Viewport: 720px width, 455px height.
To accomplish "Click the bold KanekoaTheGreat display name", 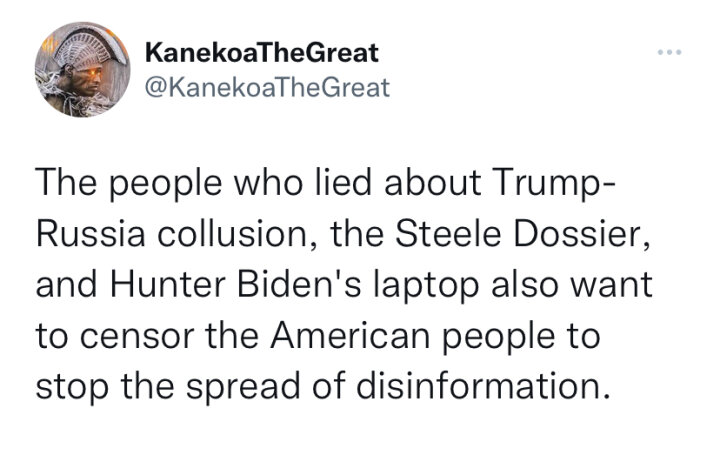I will point(262,52).
